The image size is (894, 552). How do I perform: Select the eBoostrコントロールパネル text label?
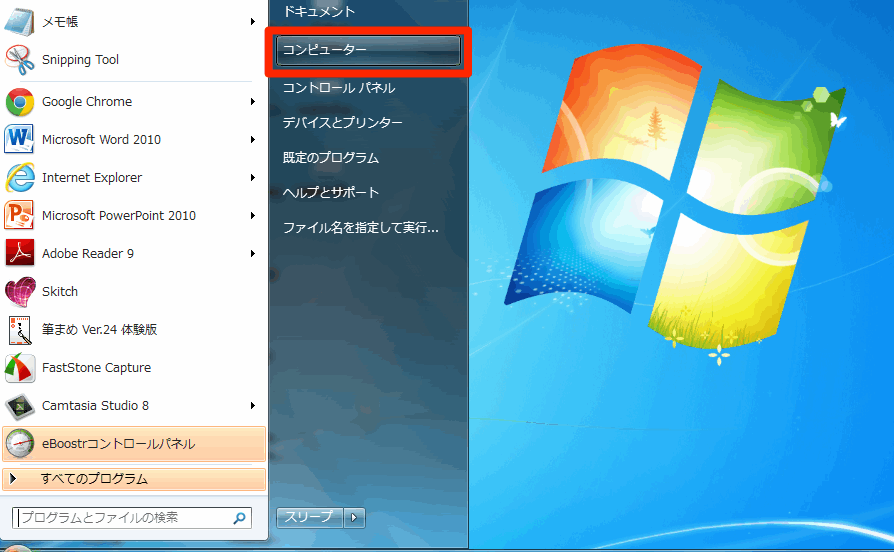[x=119, y=444]
